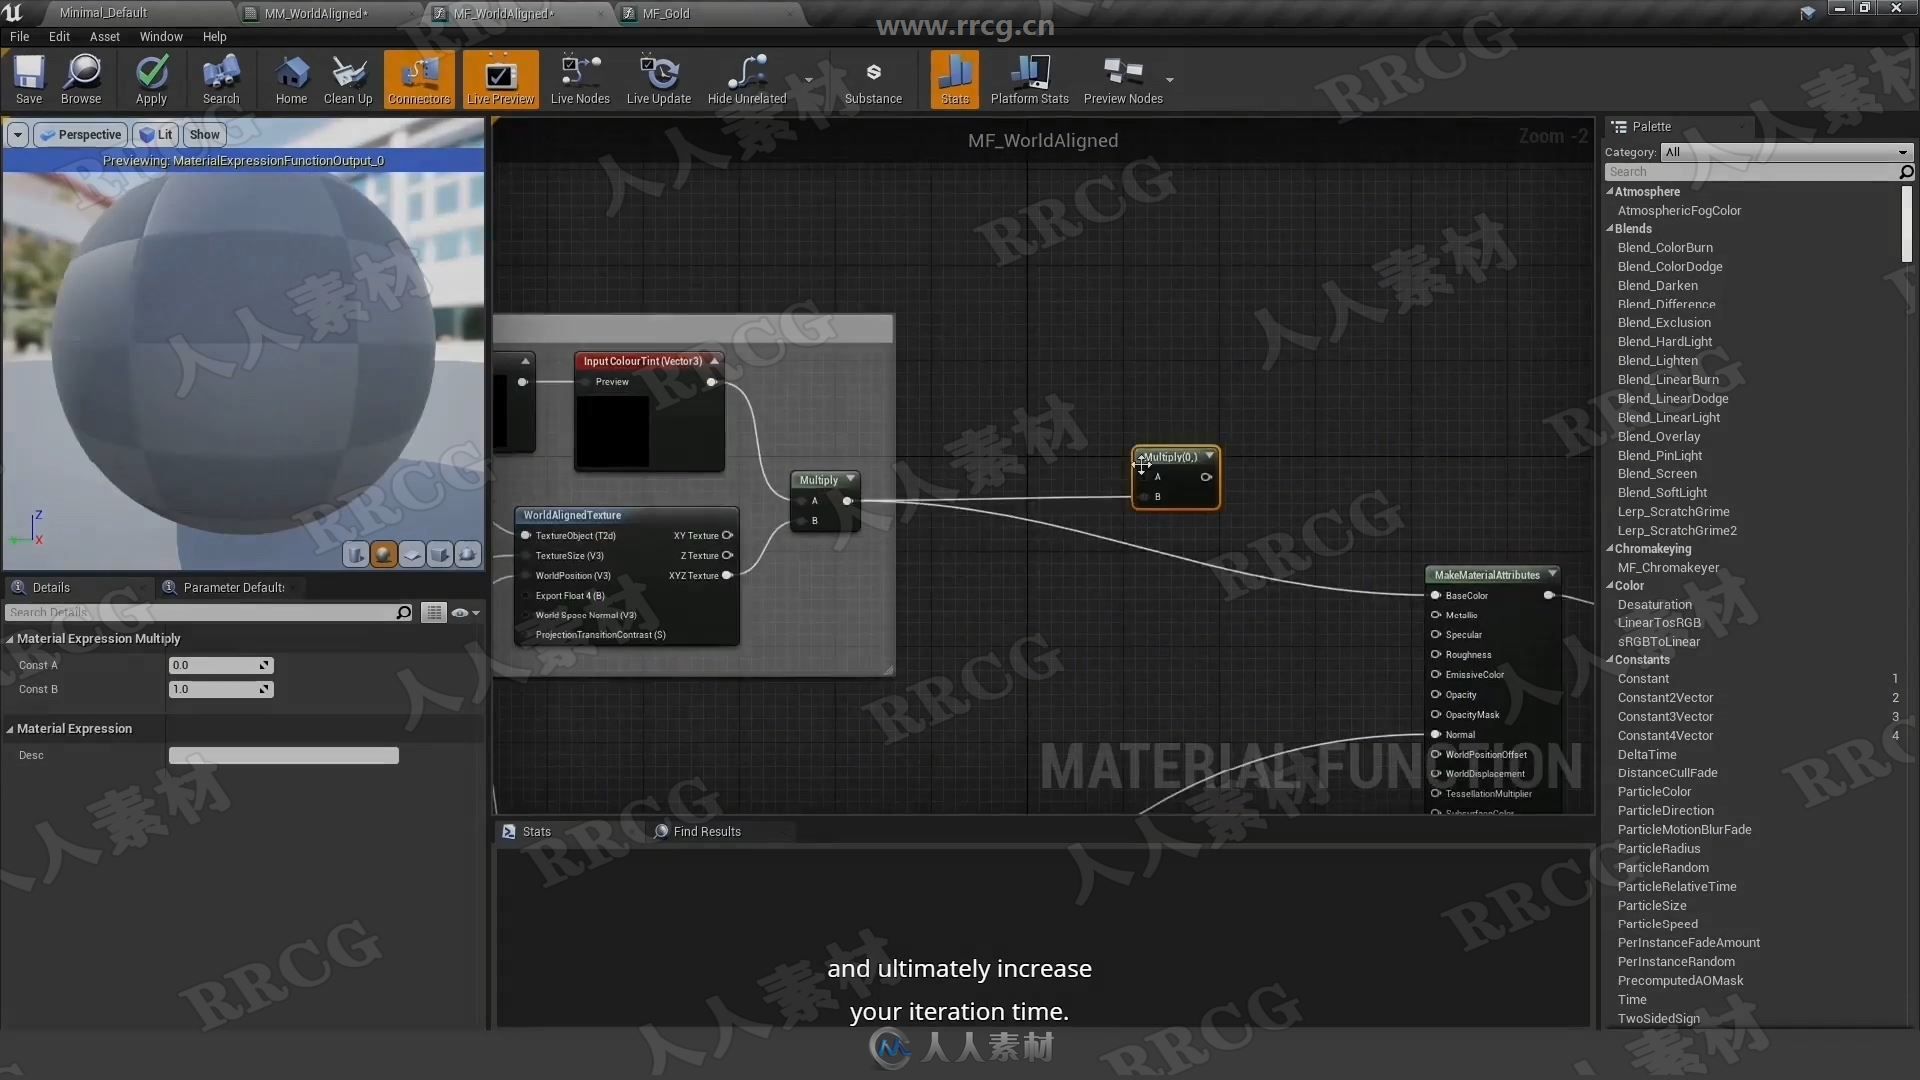The height and width of the screenshot is (1080, 1920).
Task: Expand the Multiply node preview arrow
Action: 850,479
